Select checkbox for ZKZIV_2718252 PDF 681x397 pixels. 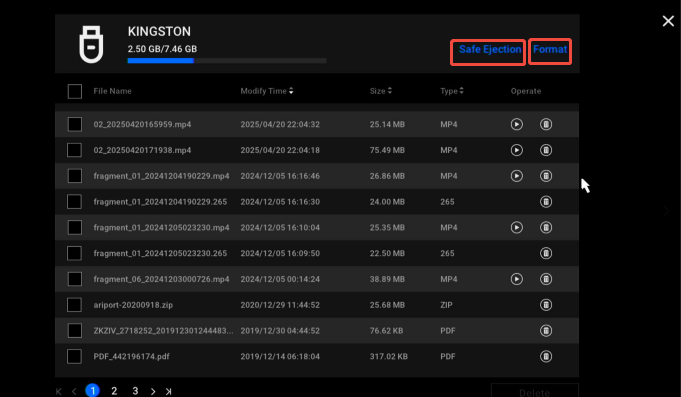pos(75,331)
